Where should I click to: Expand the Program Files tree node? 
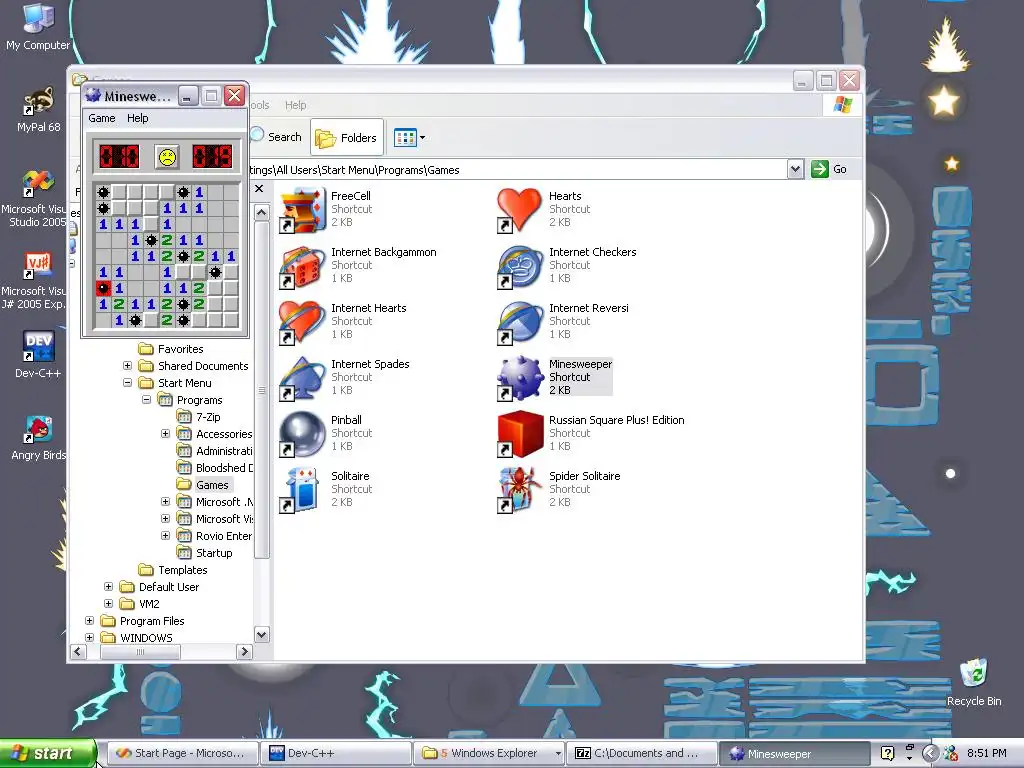tap(89, 620)
